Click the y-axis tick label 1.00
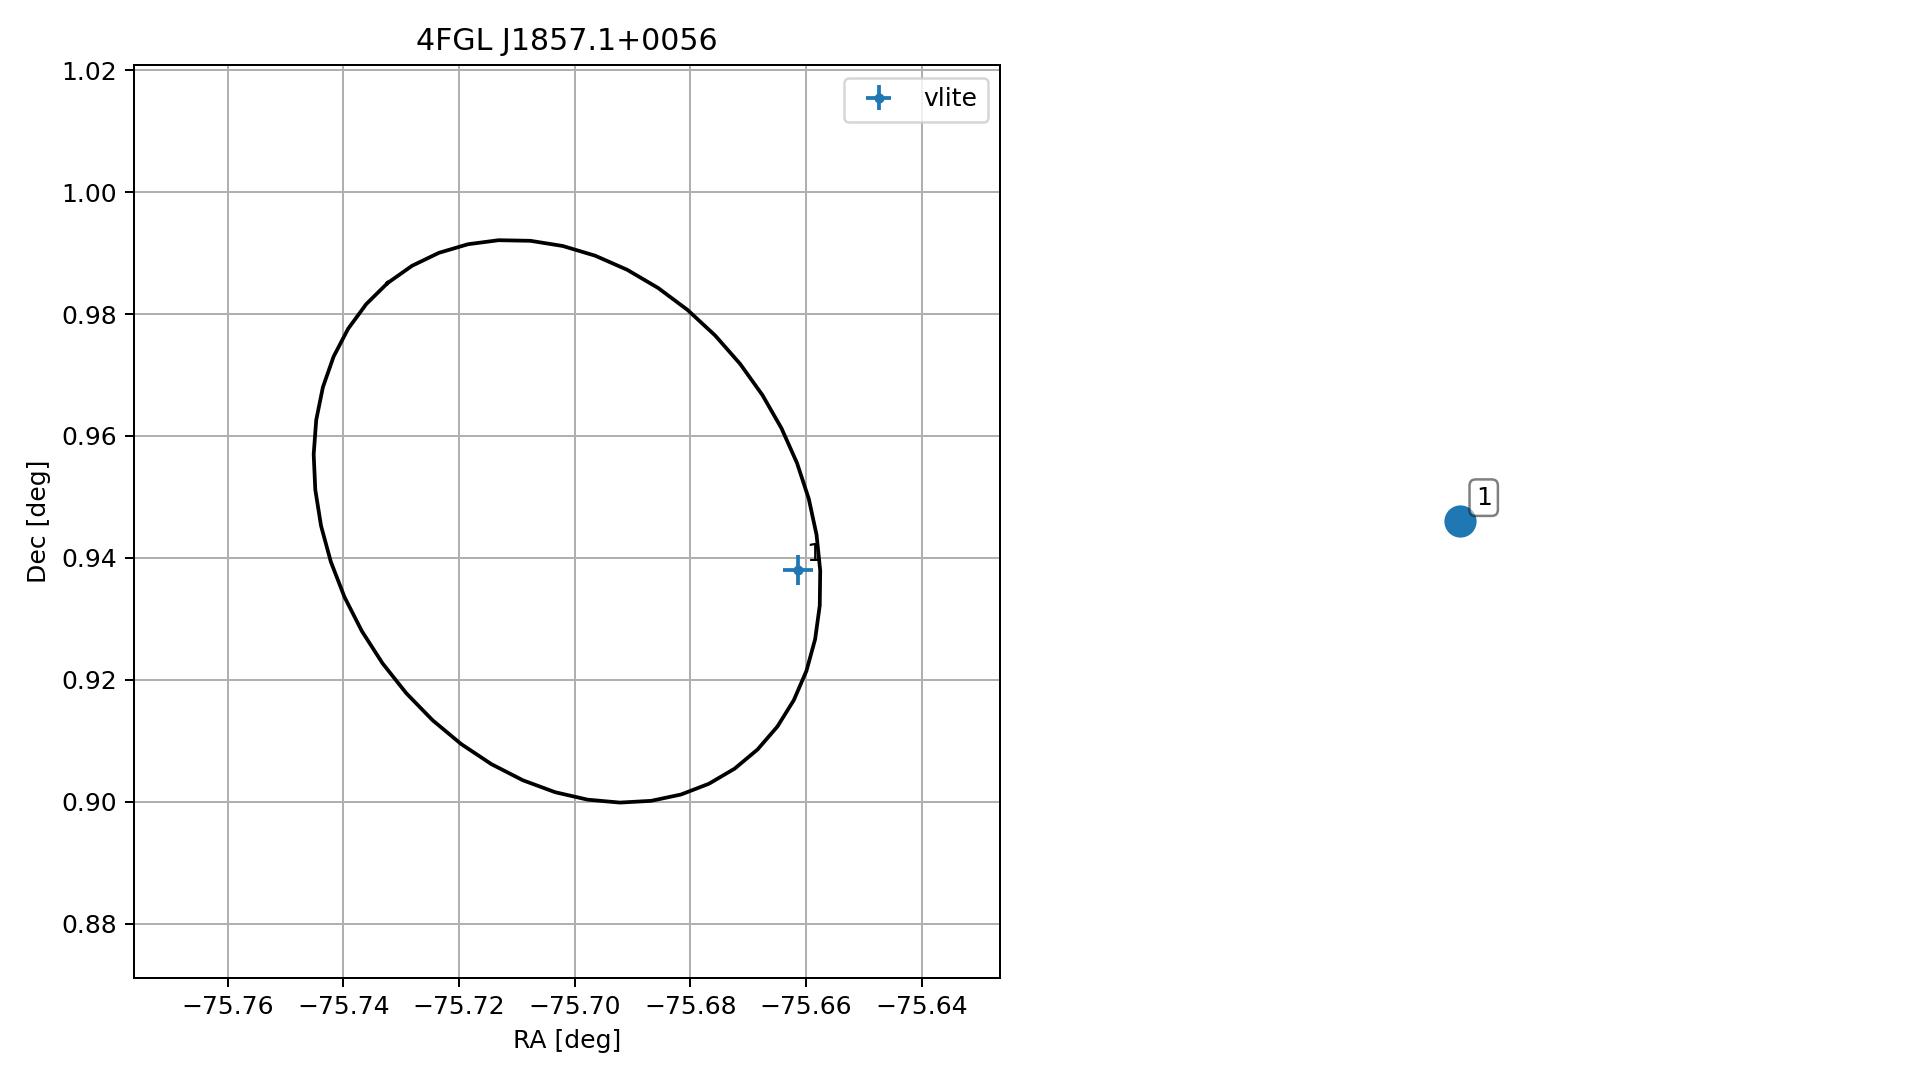Screen dimensions: 1919x1080 [x=91, y=193]
